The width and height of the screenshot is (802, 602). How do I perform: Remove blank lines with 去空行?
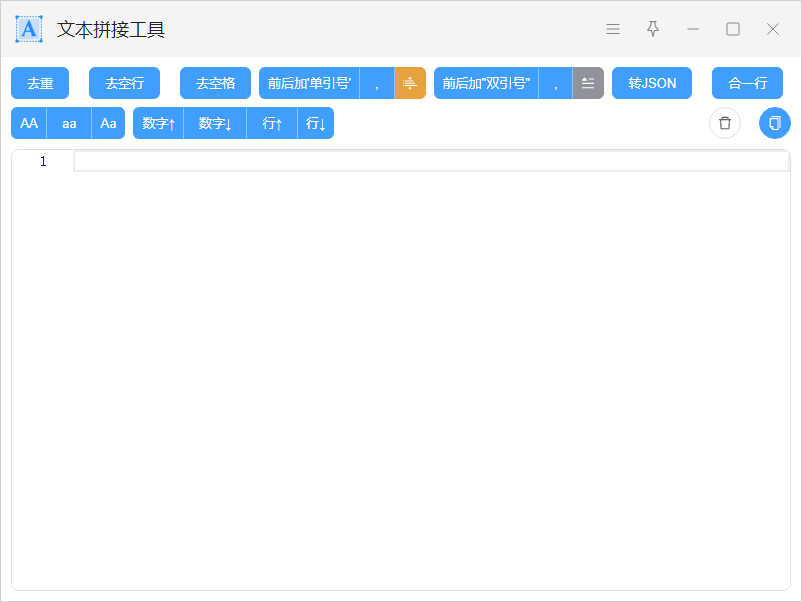[124, 83]
